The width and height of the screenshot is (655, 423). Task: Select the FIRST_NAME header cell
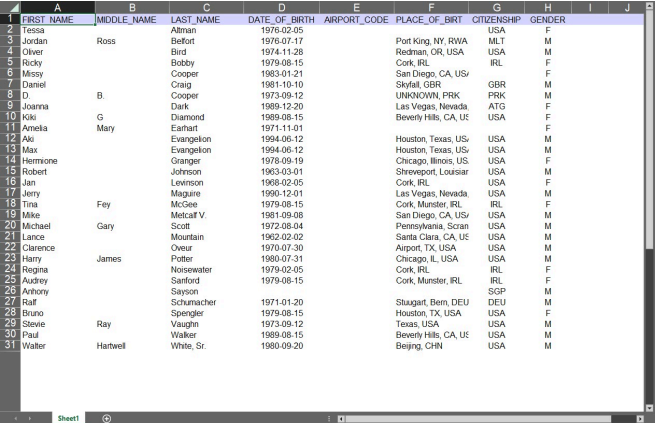tap(58, 20)
